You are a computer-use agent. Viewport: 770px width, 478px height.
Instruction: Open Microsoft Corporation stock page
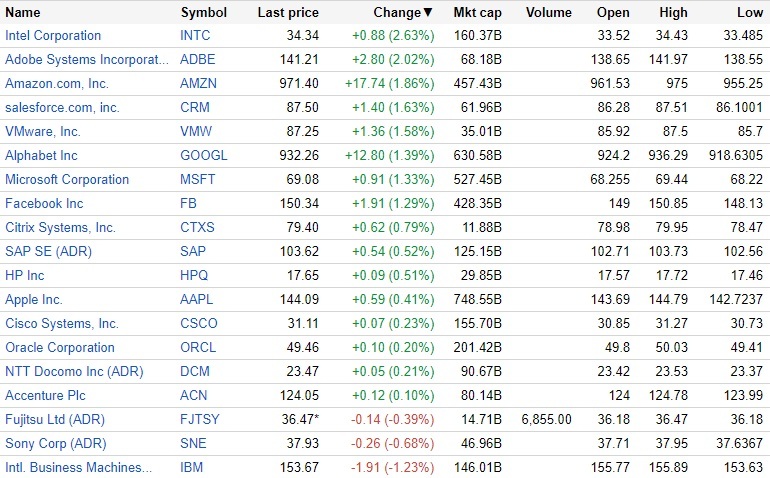click(67, 180)
